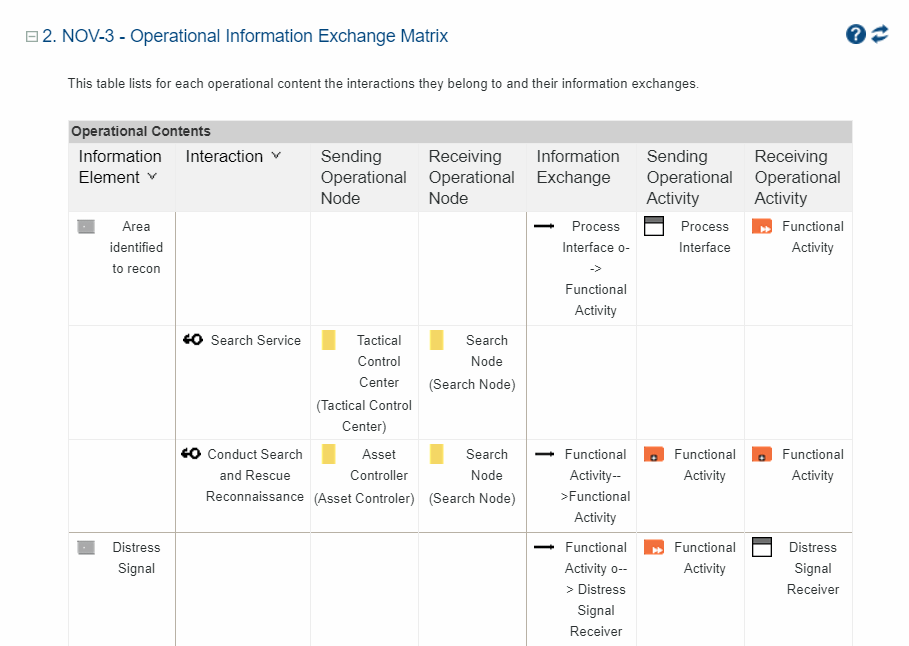Click the Sending Operational Node column header

coord(363,177)
